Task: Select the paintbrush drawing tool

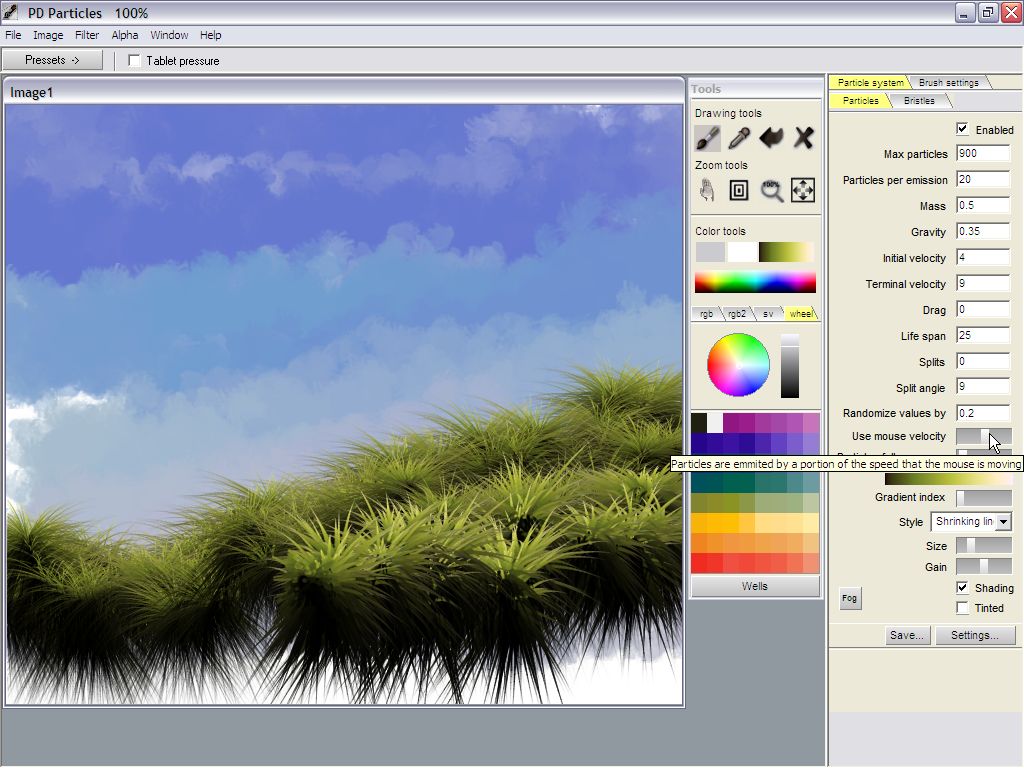Action: 707,137
